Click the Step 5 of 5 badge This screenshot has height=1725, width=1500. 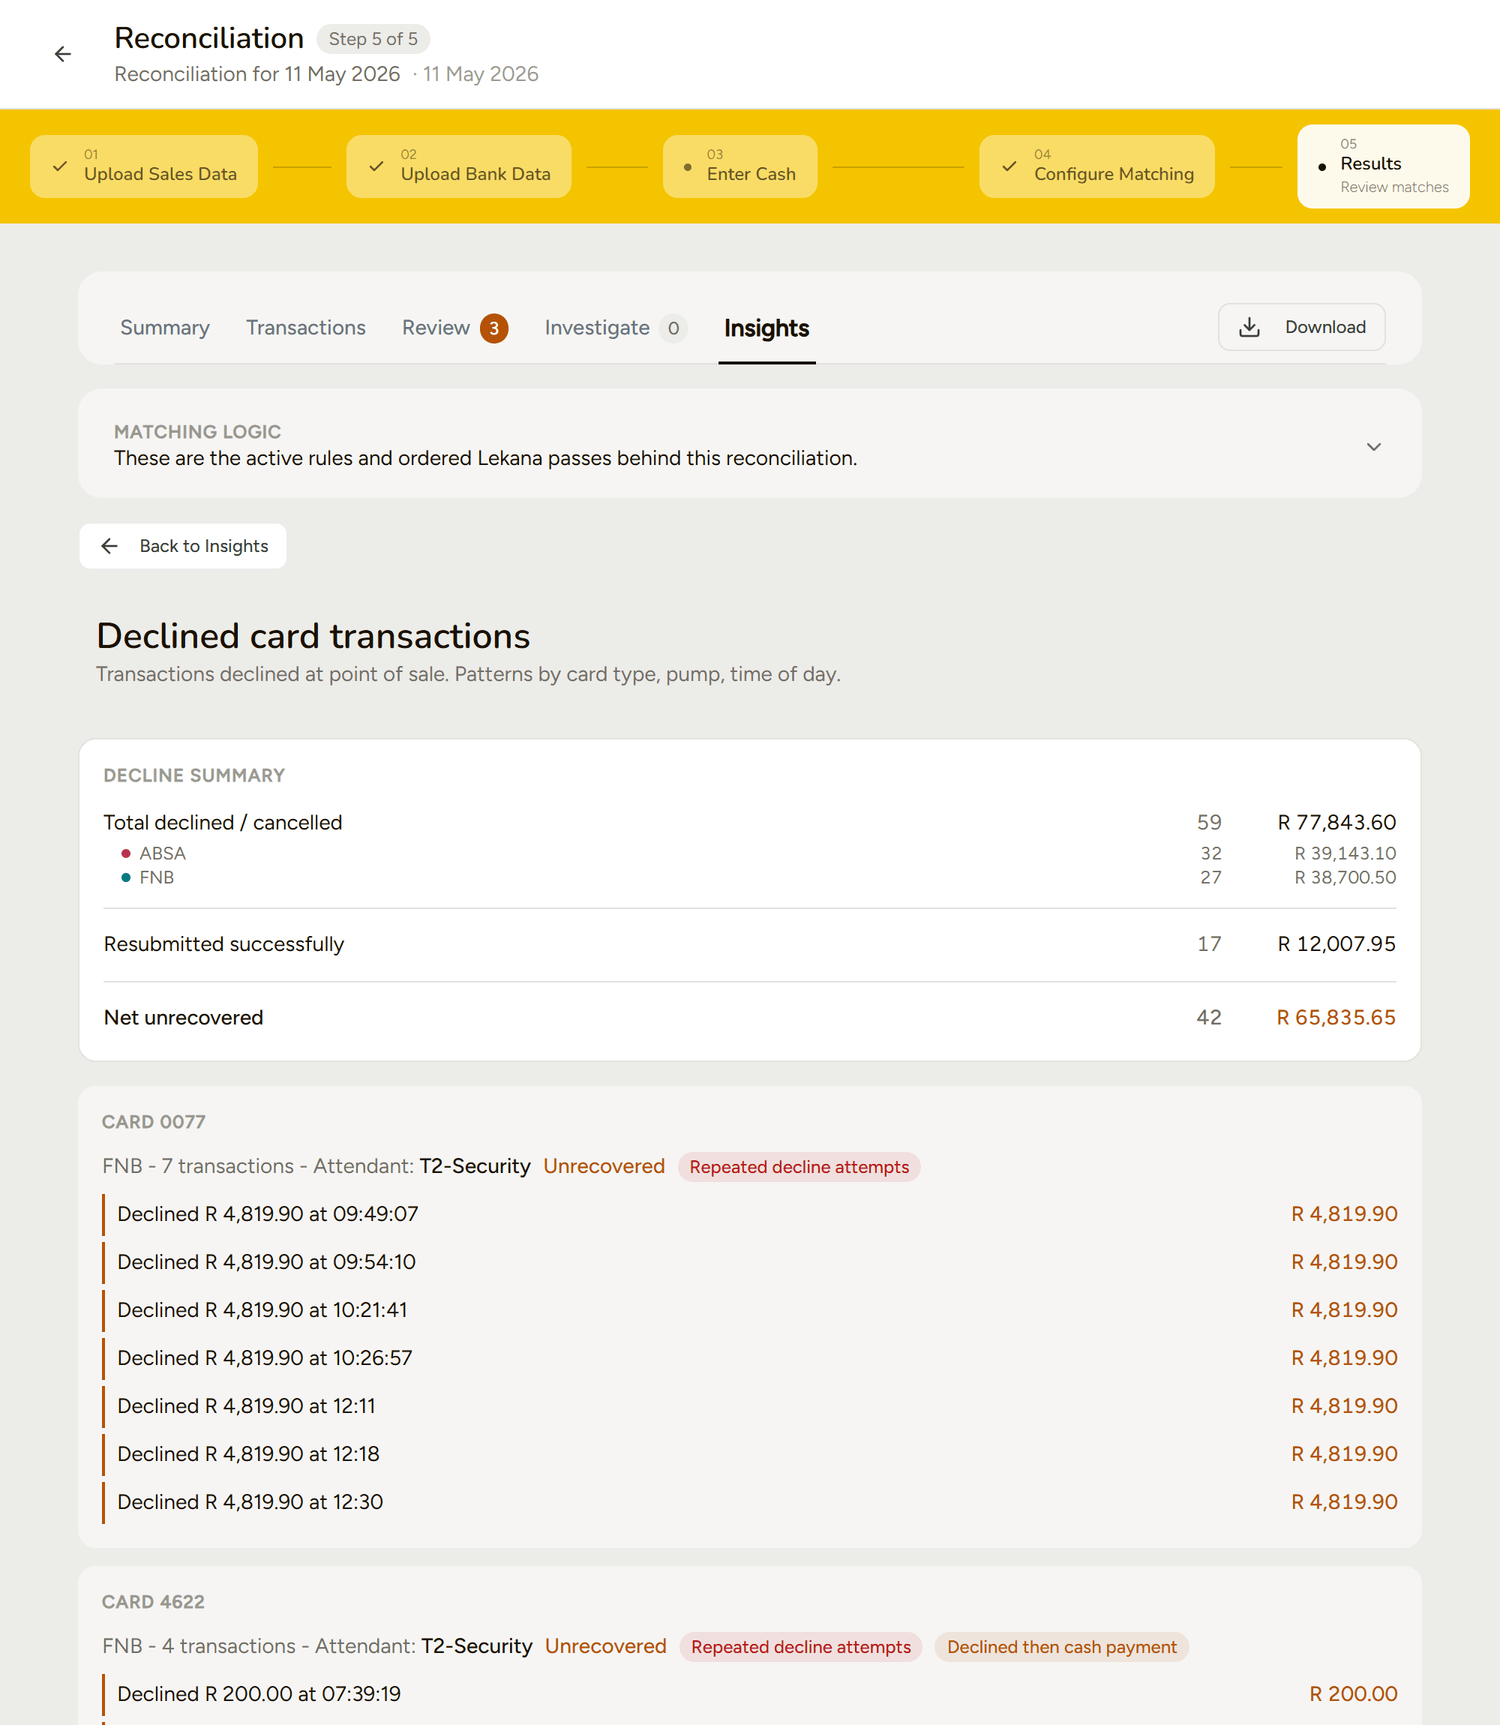tap(373, 39)
